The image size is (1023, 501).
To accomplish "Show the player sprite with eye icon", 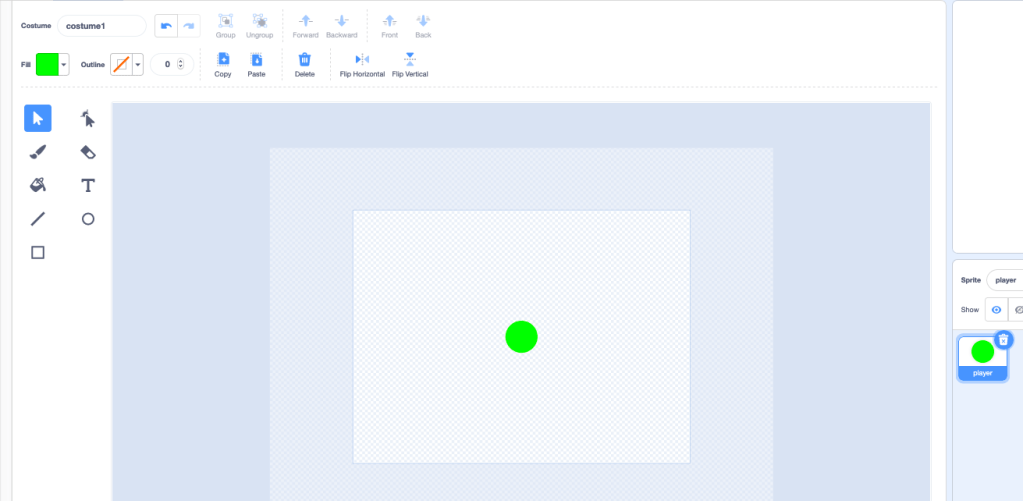I will pos(996,310).
